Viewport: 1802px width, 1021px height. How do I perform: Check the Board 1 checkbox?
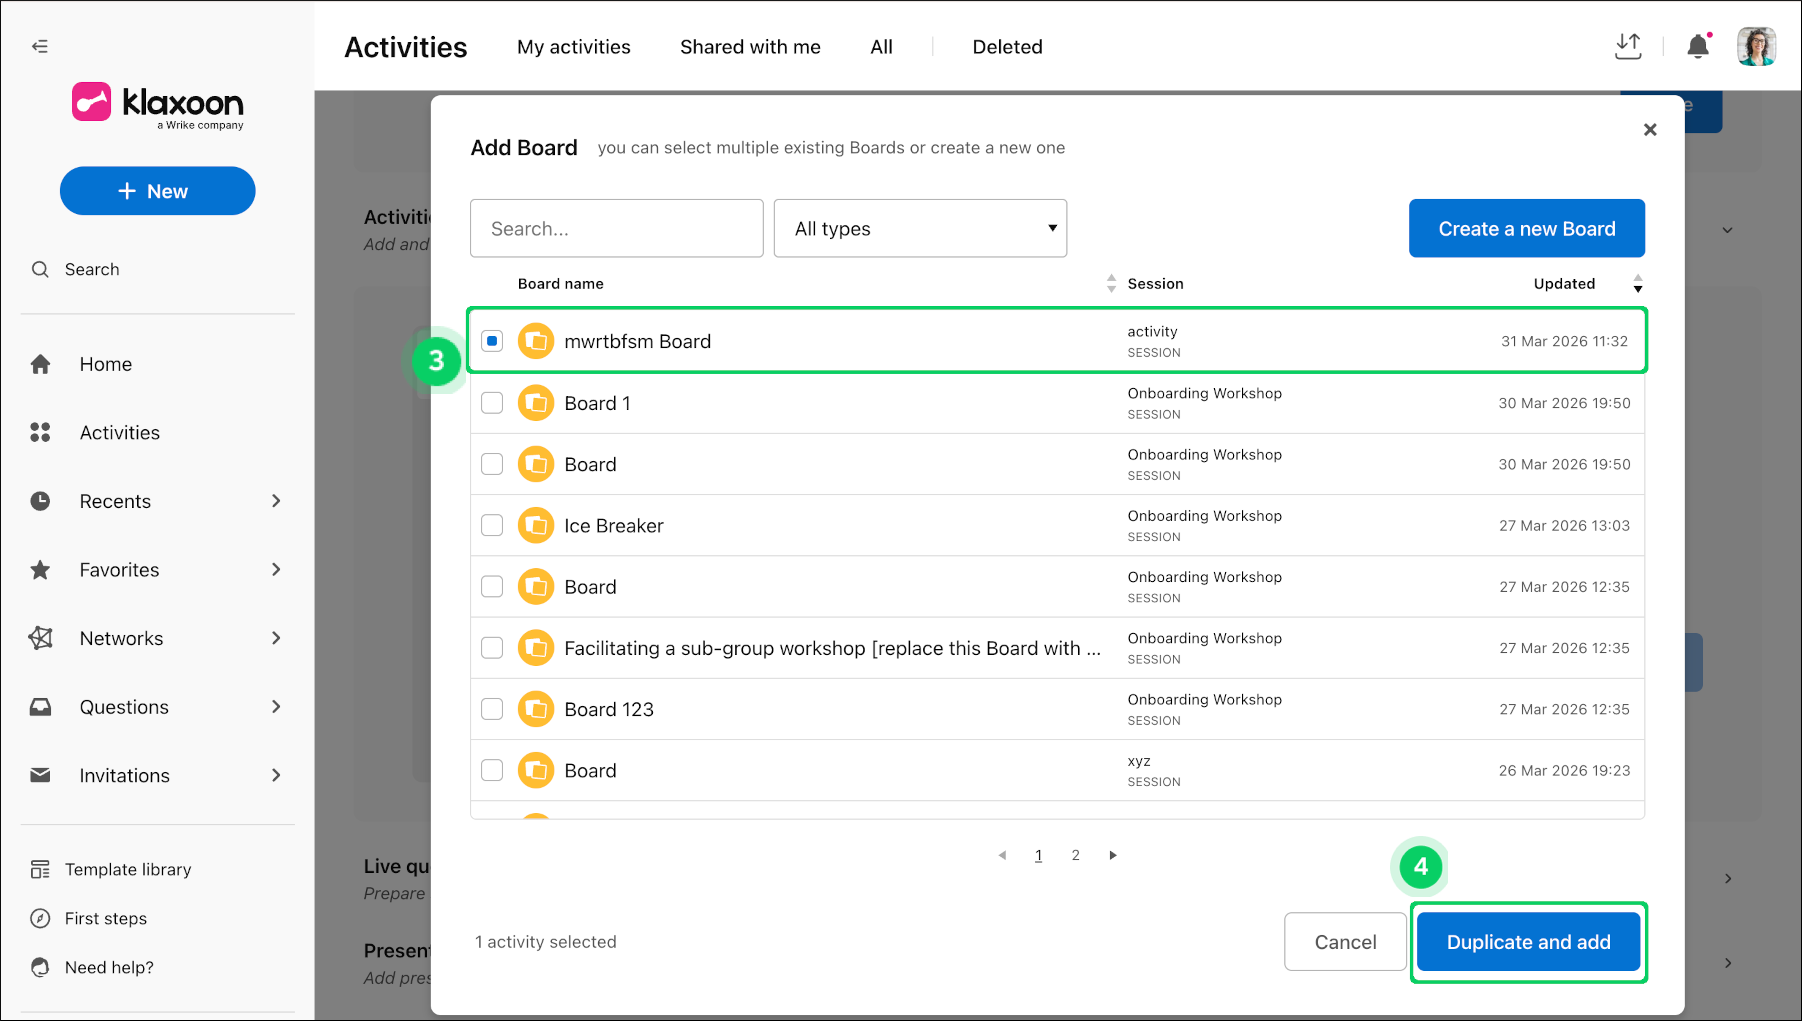click(492, 403)
